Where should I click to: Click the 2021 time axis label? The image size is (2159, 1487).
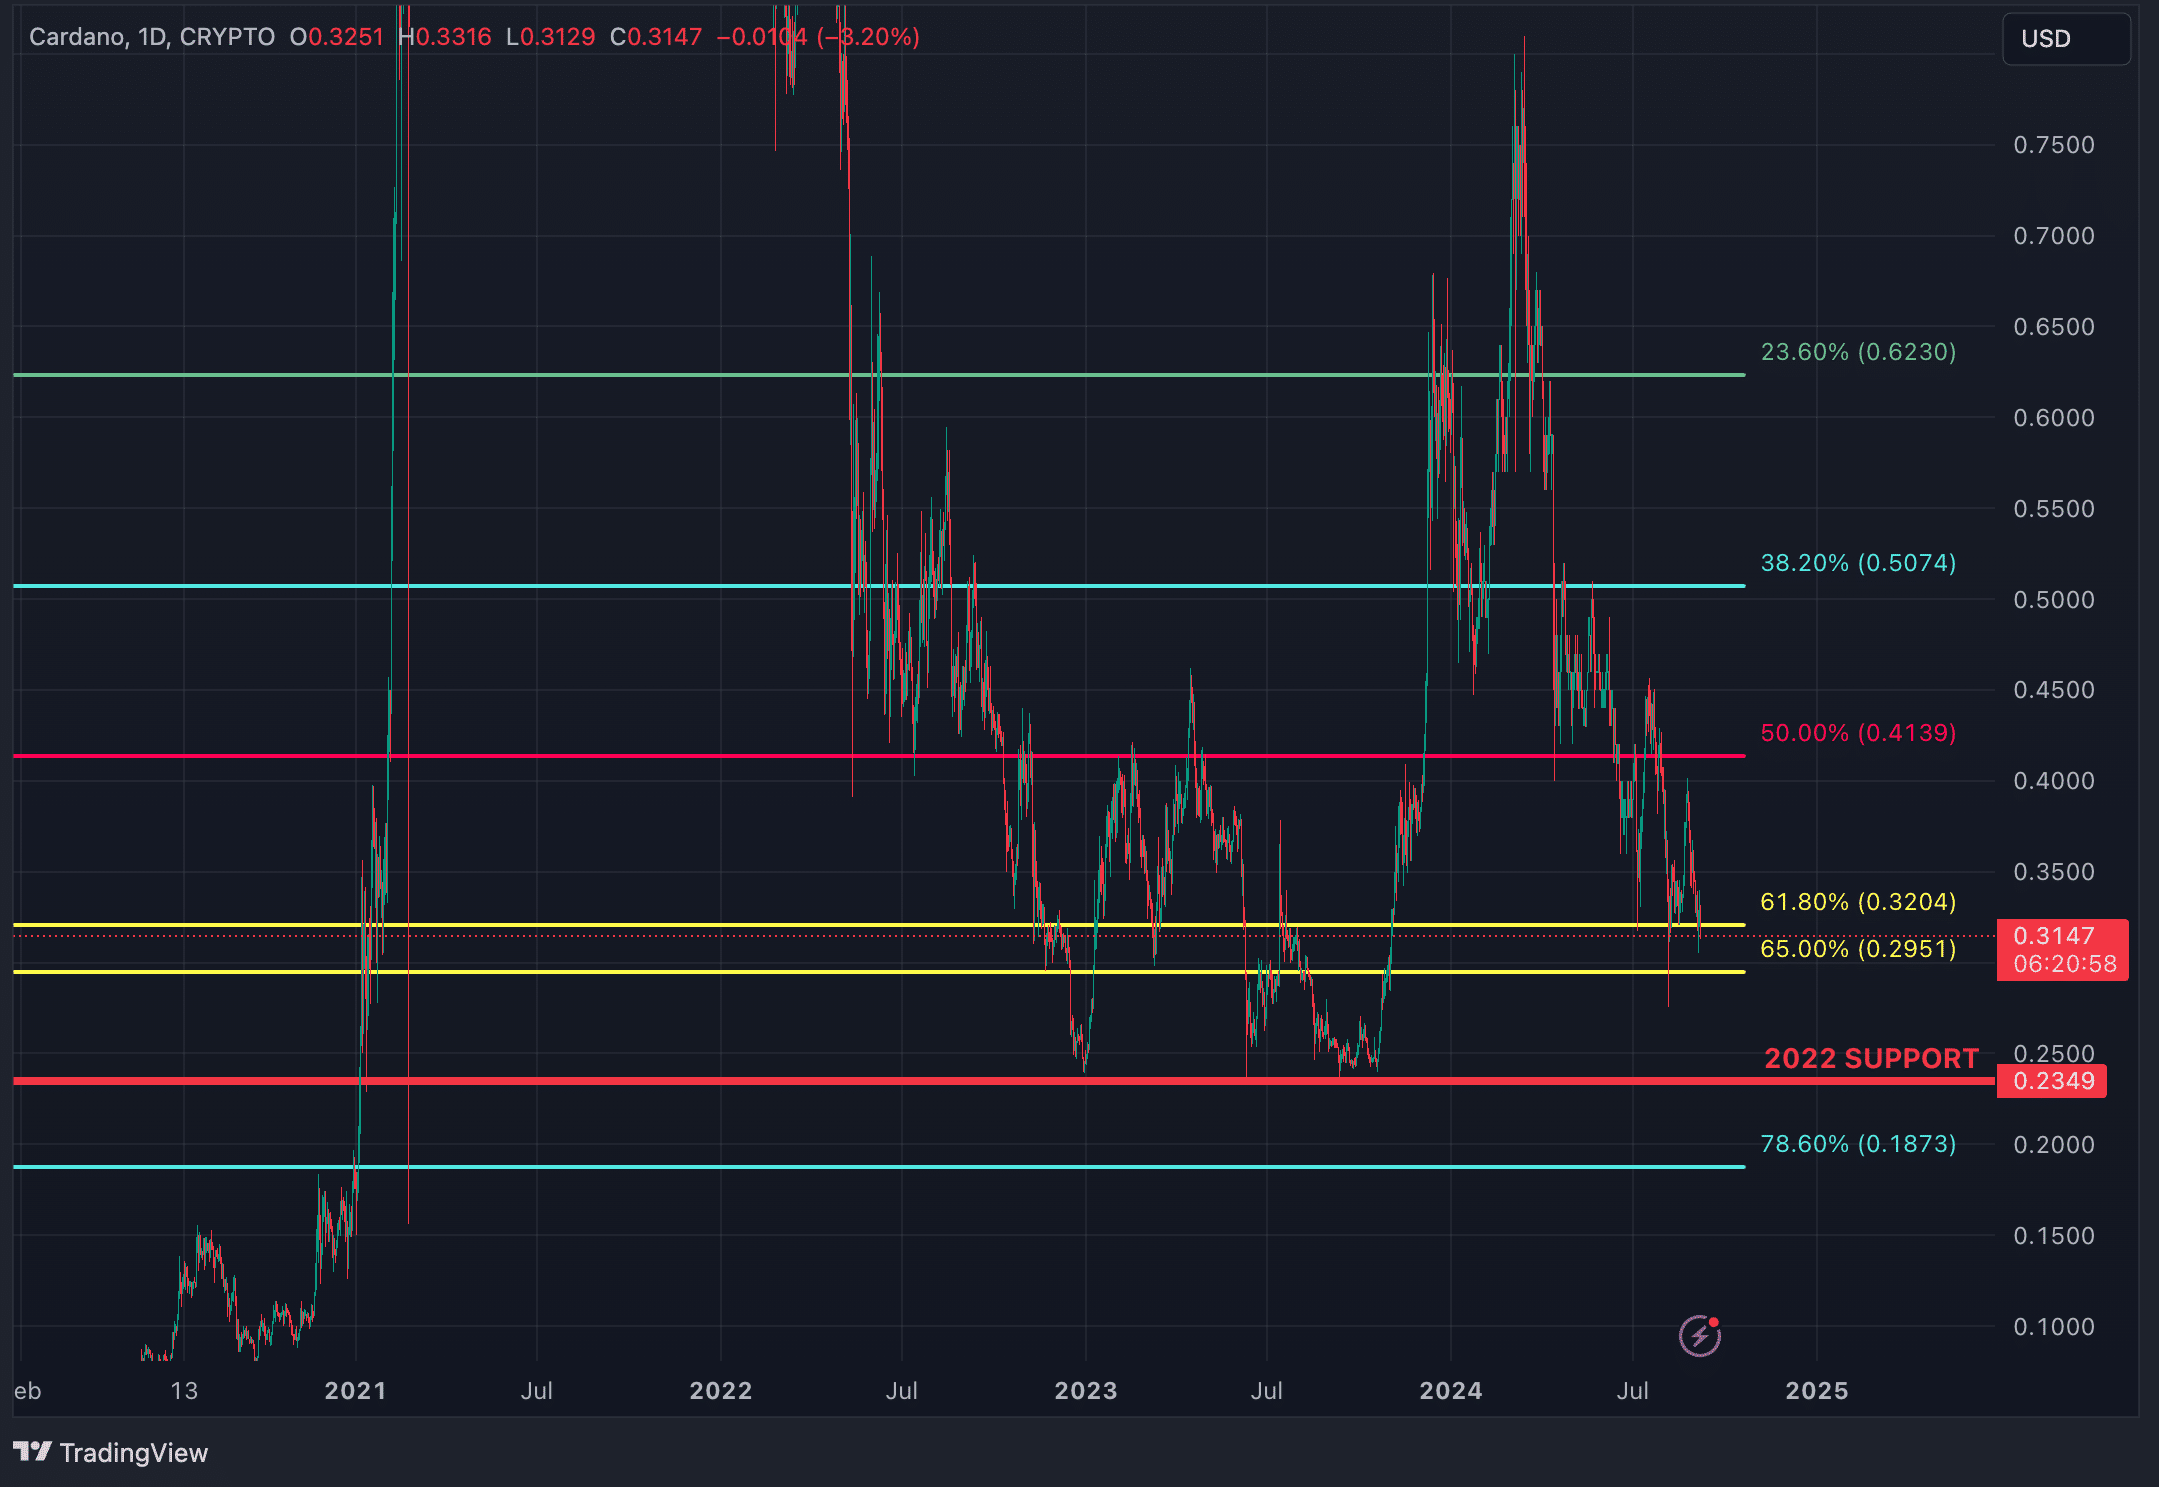tap(355, 1391)
